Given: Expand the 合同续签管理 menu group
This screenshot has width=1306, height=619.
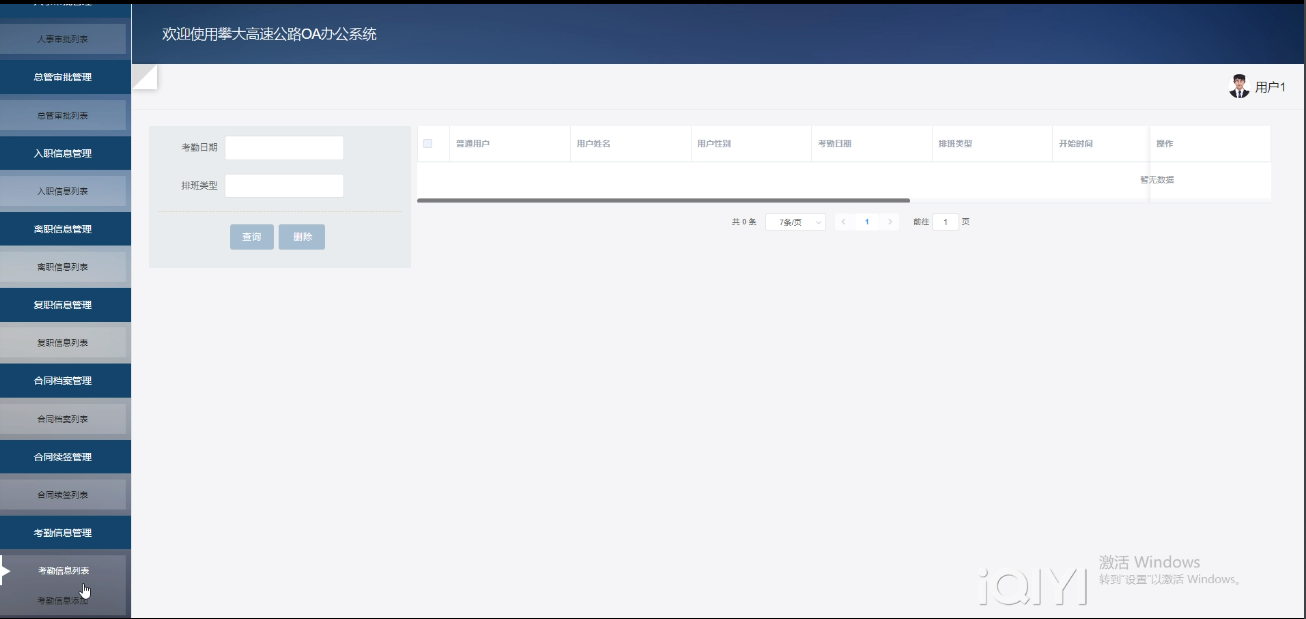Looking at the screenshot, I should click(x=63, y=457).
